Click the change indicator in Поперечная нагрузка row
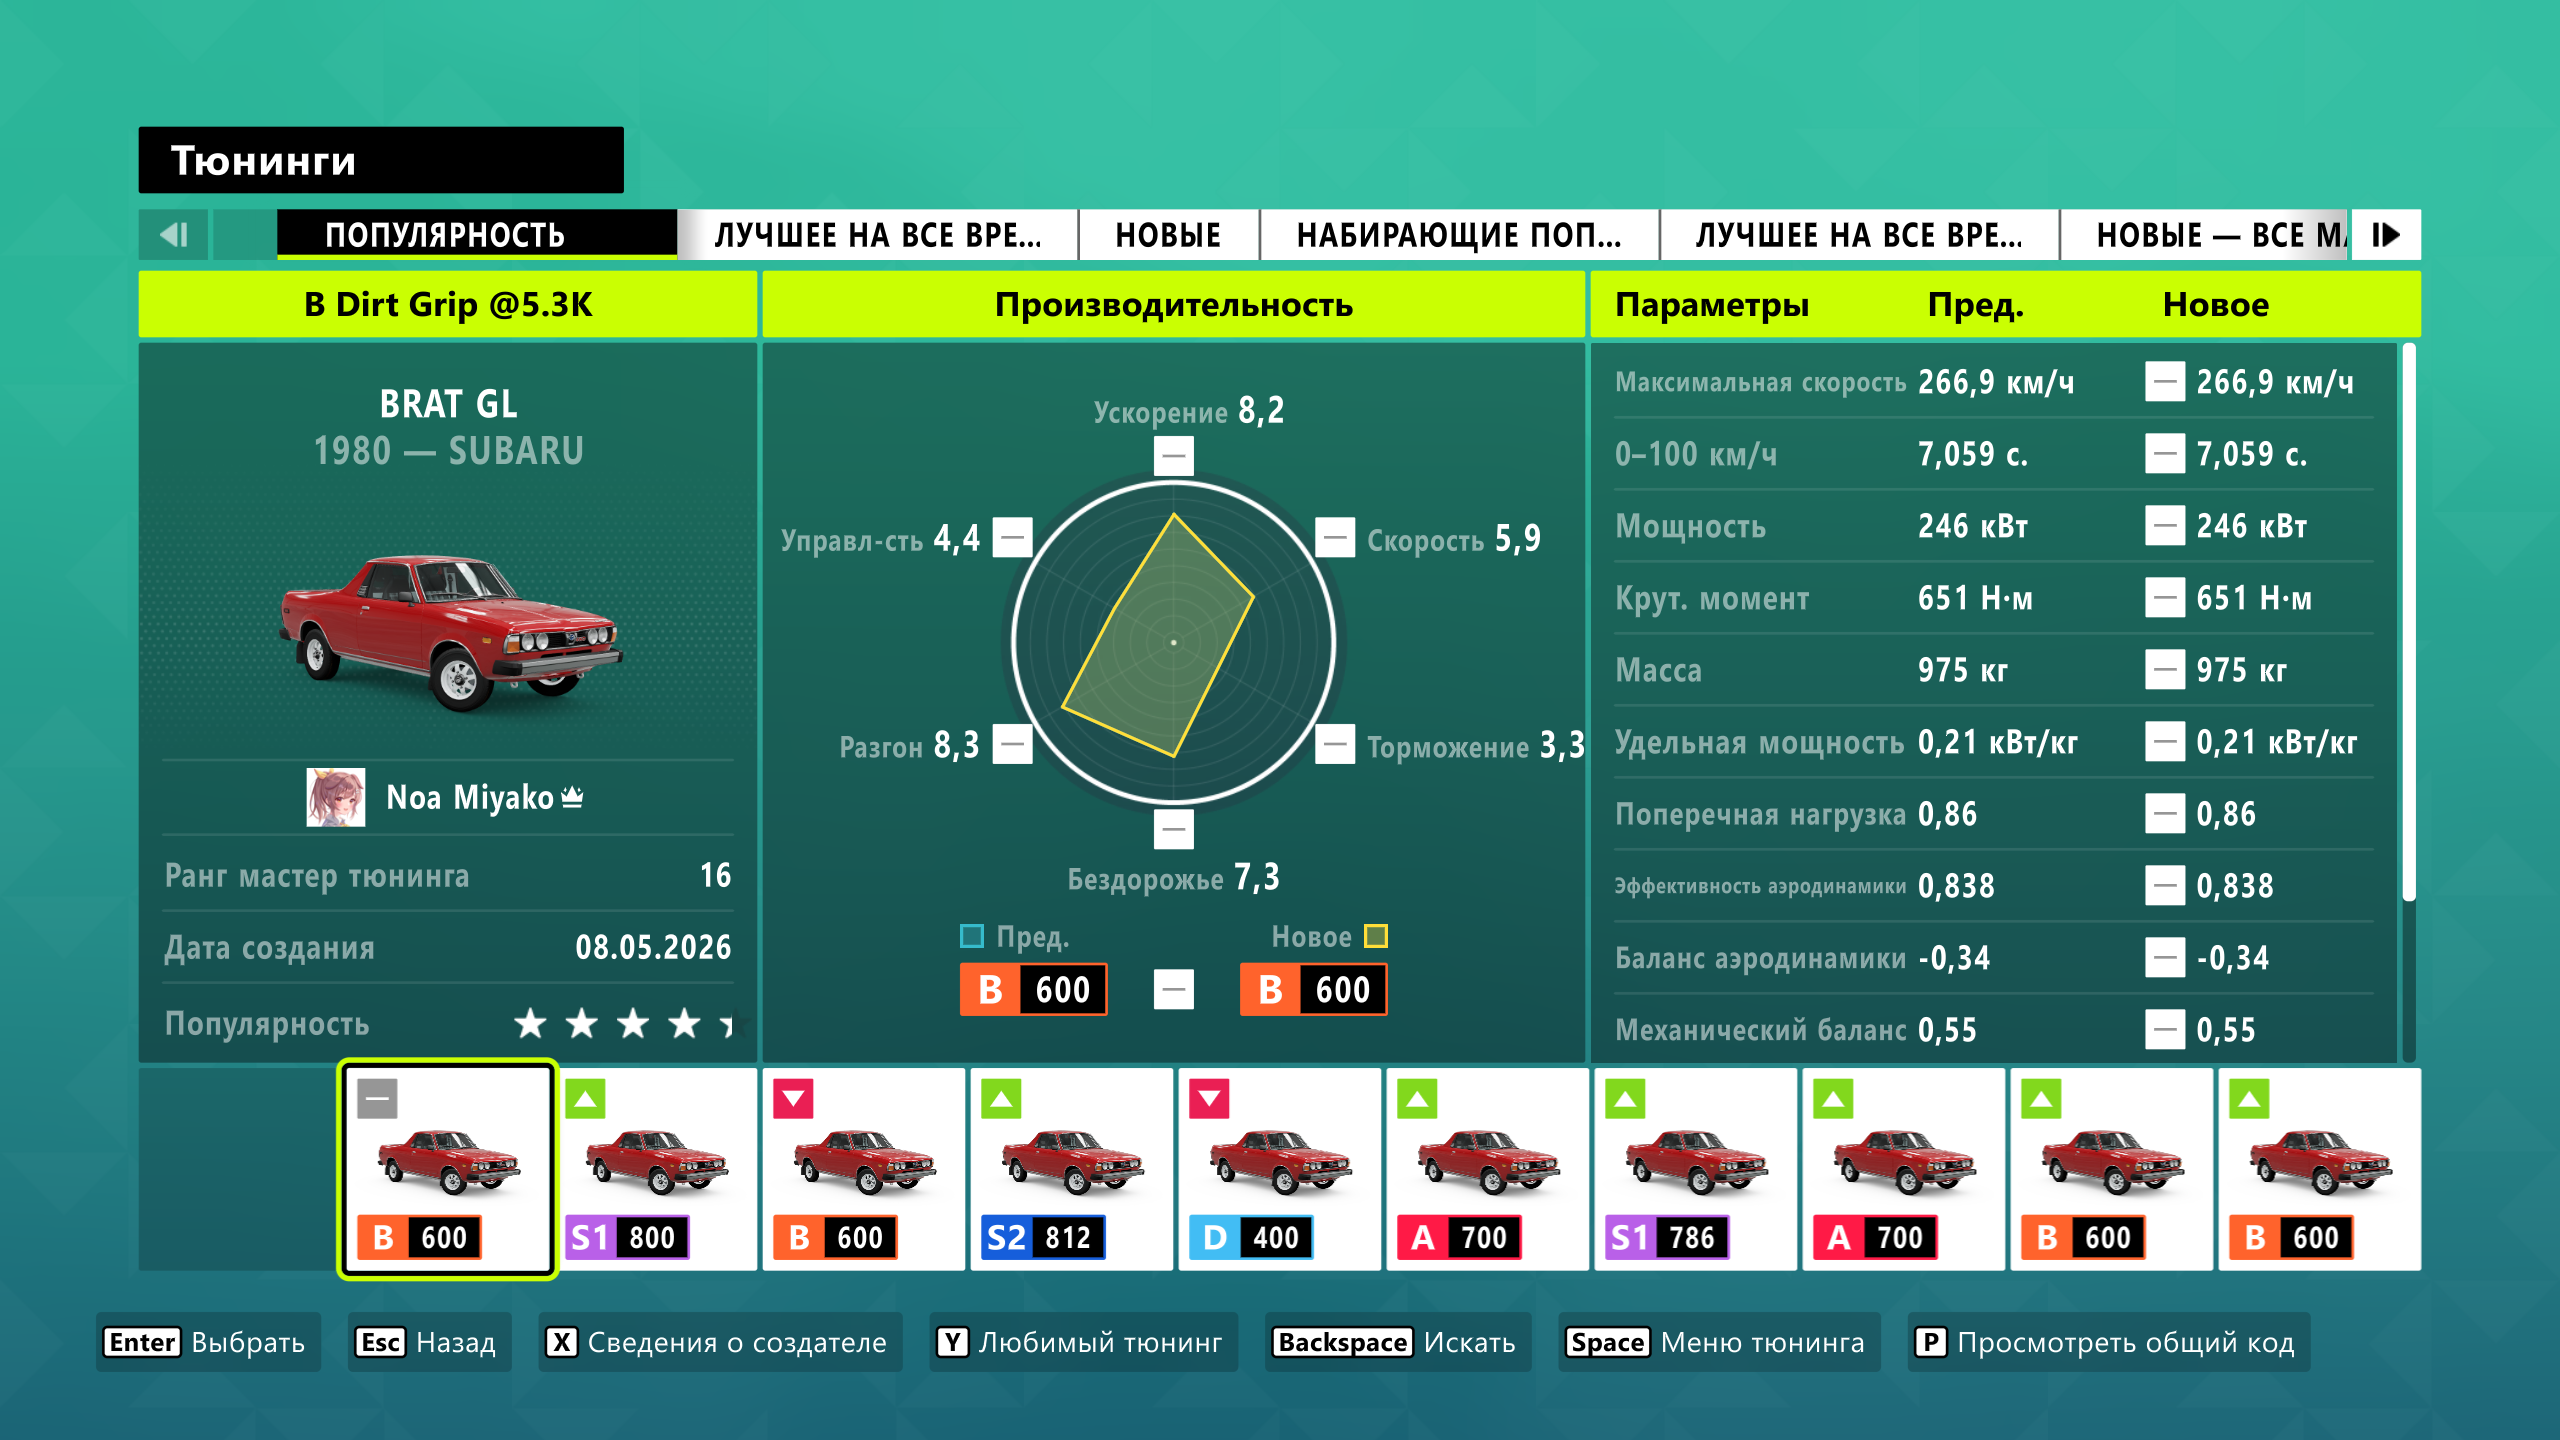Image resolution: width=2560 pixels, height=1440 pixels. pos(2164,814)
